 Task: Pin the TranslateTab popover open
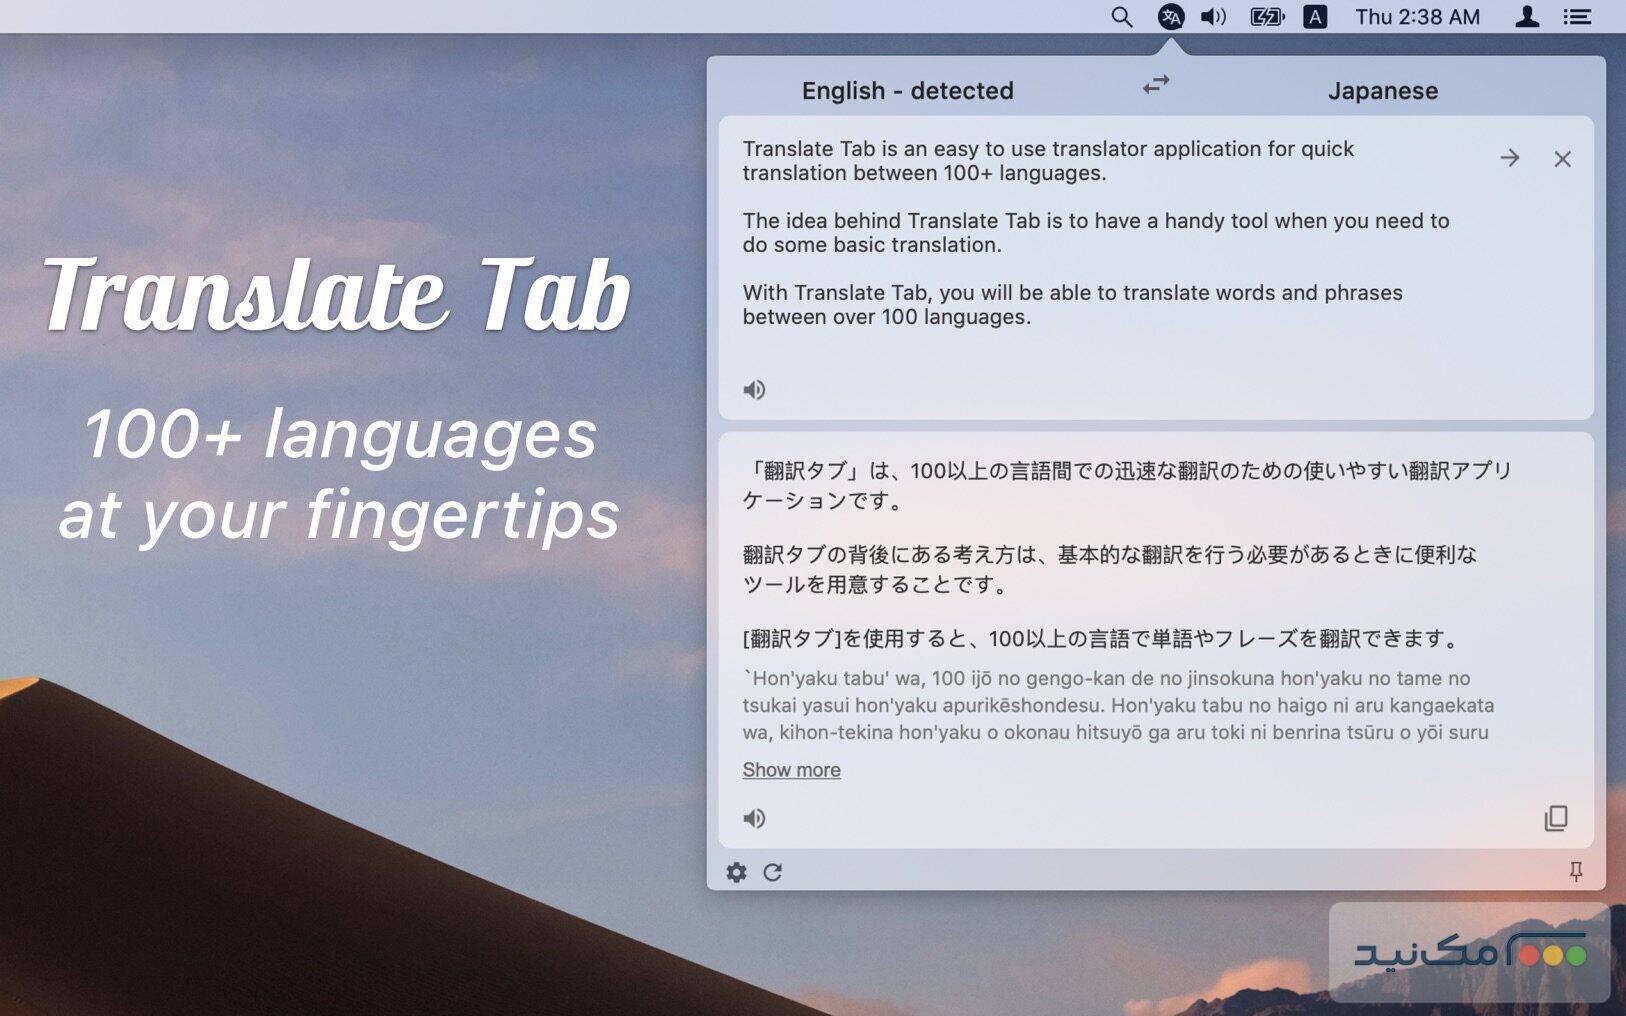tap(1575, 871)
